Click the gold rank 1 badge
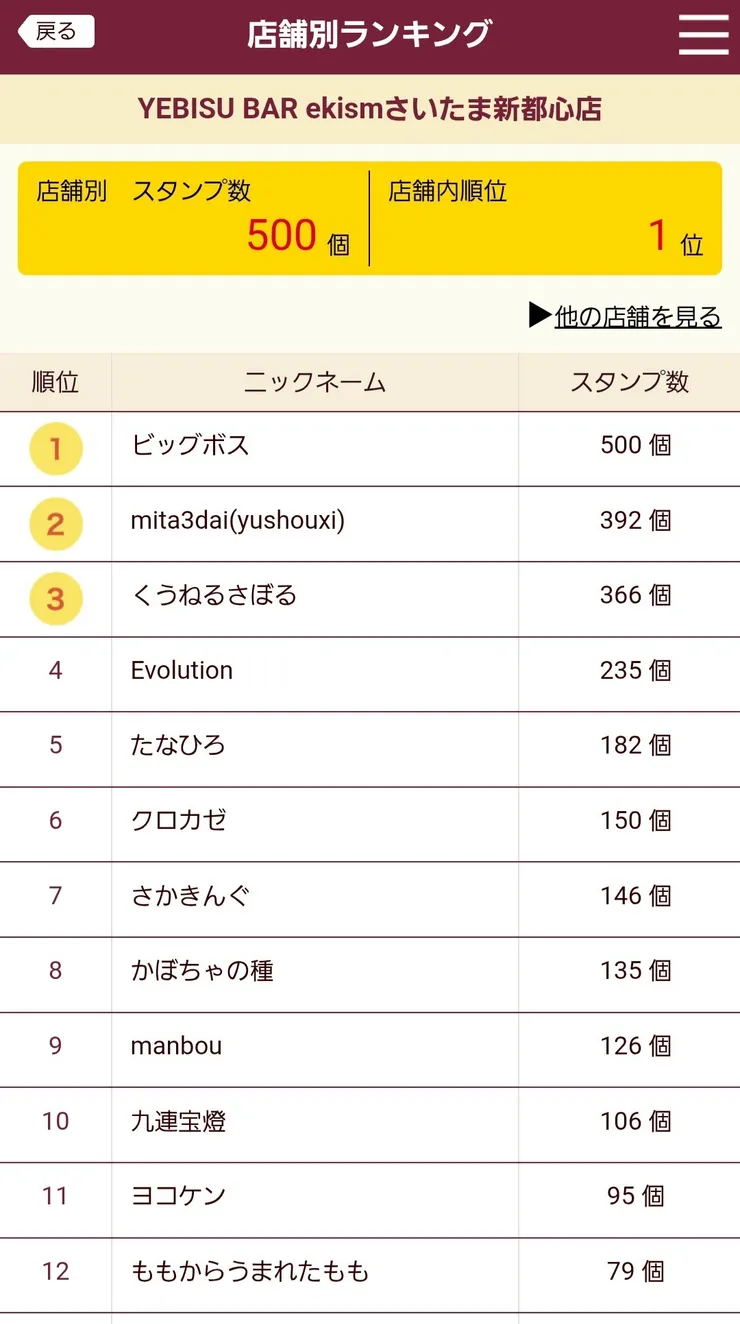Viewport: 740px width, 1324px height. (55, 449)
